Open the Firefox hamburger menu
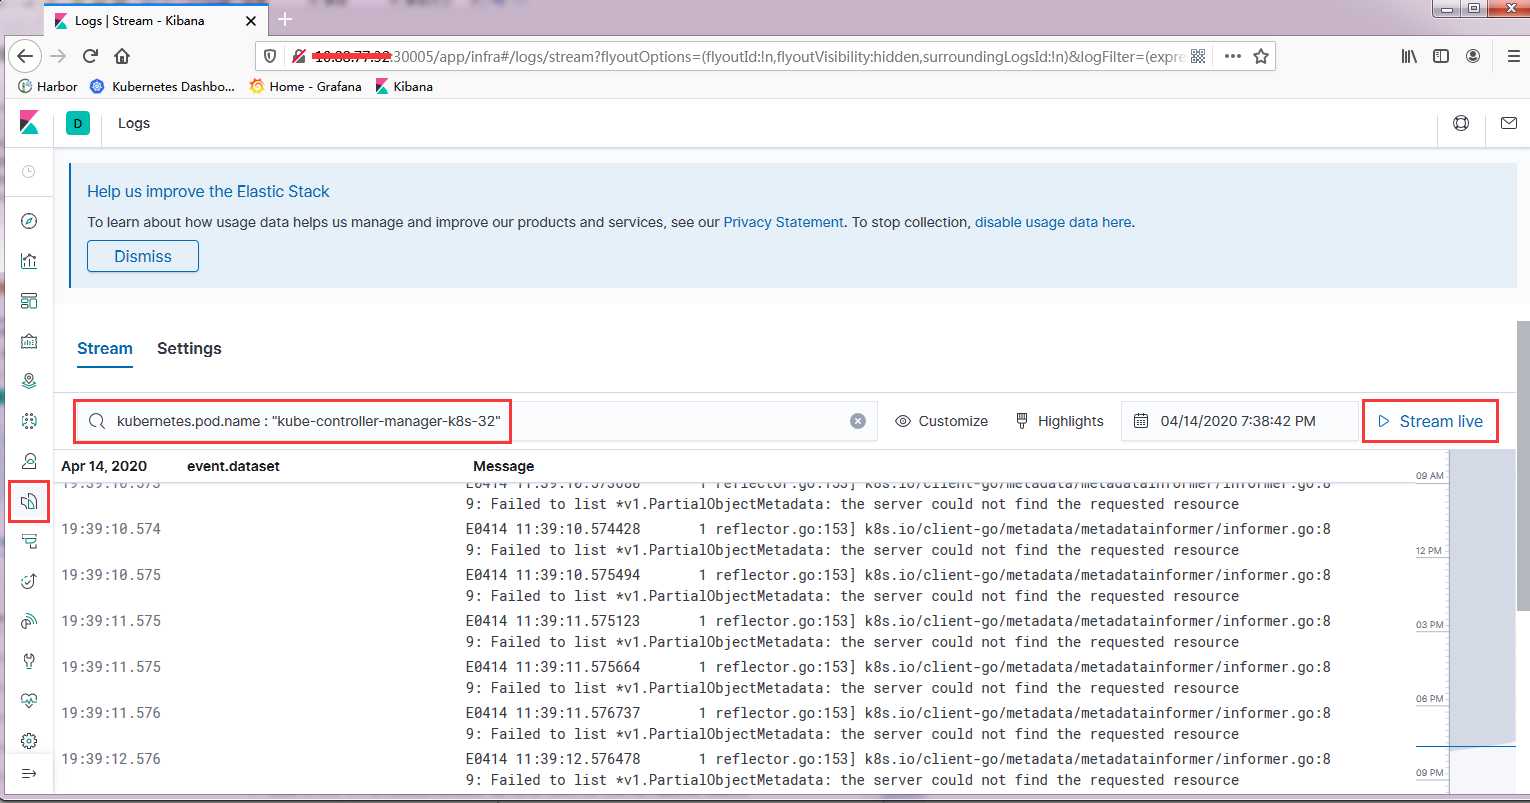The width and height of the screenshot is (1530, 803). pos(1513,56)
